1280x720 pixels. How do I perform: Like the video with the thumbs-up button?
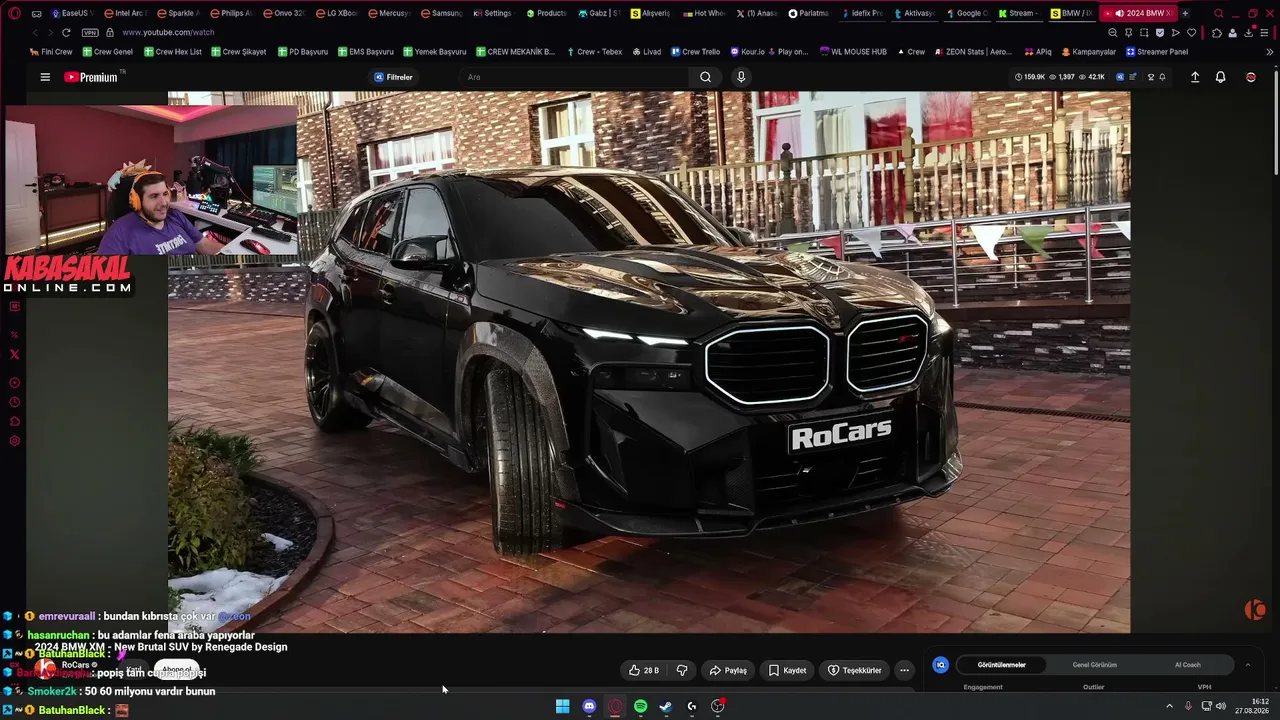tap(643, 670)
